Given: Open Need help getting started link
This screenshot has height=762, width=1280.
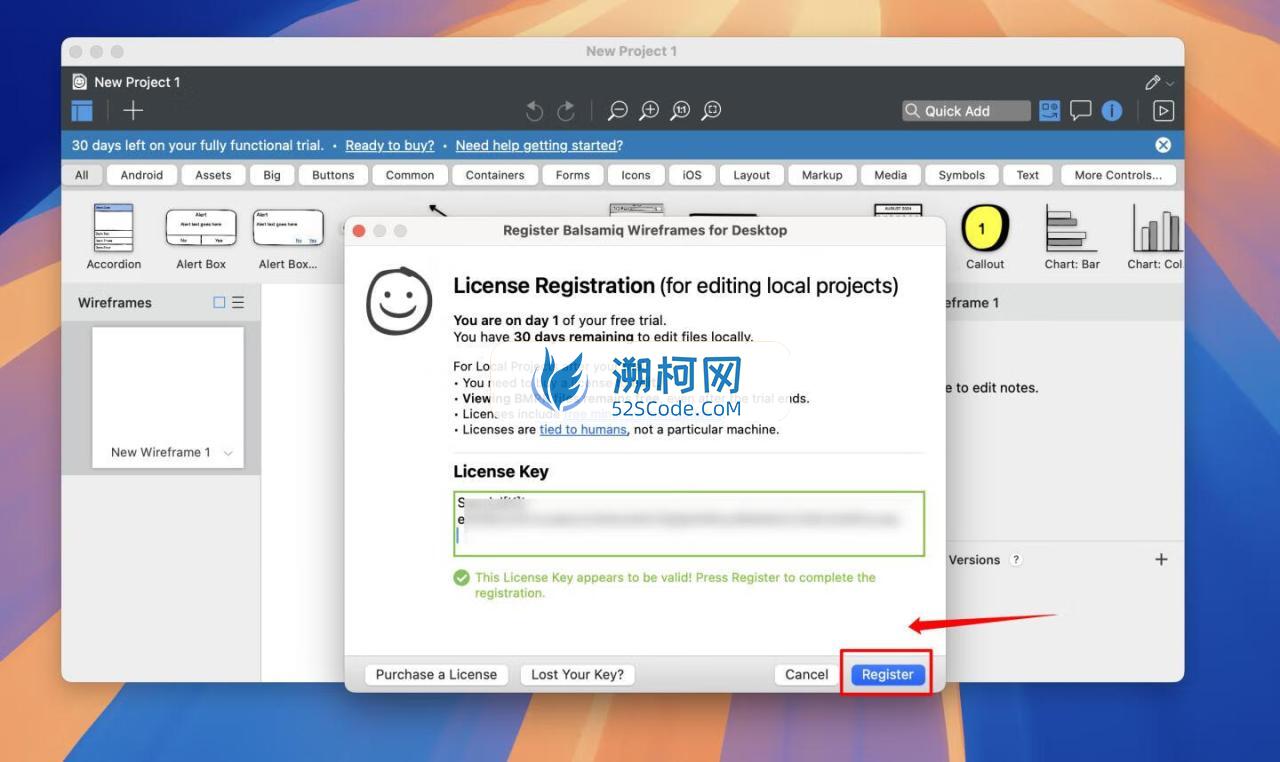Looking at the screenshot, I should coord(539,145).
